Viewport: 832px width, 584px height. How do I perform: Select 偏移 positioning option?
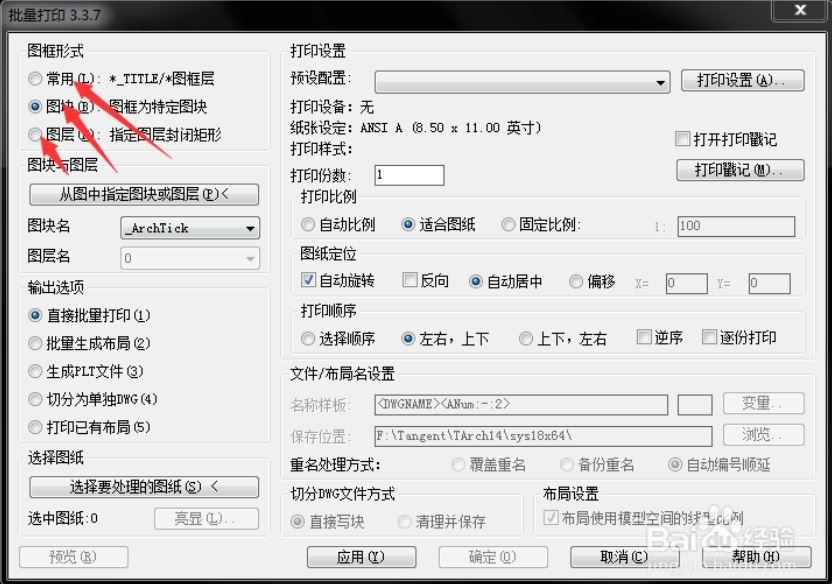[576, 282]
